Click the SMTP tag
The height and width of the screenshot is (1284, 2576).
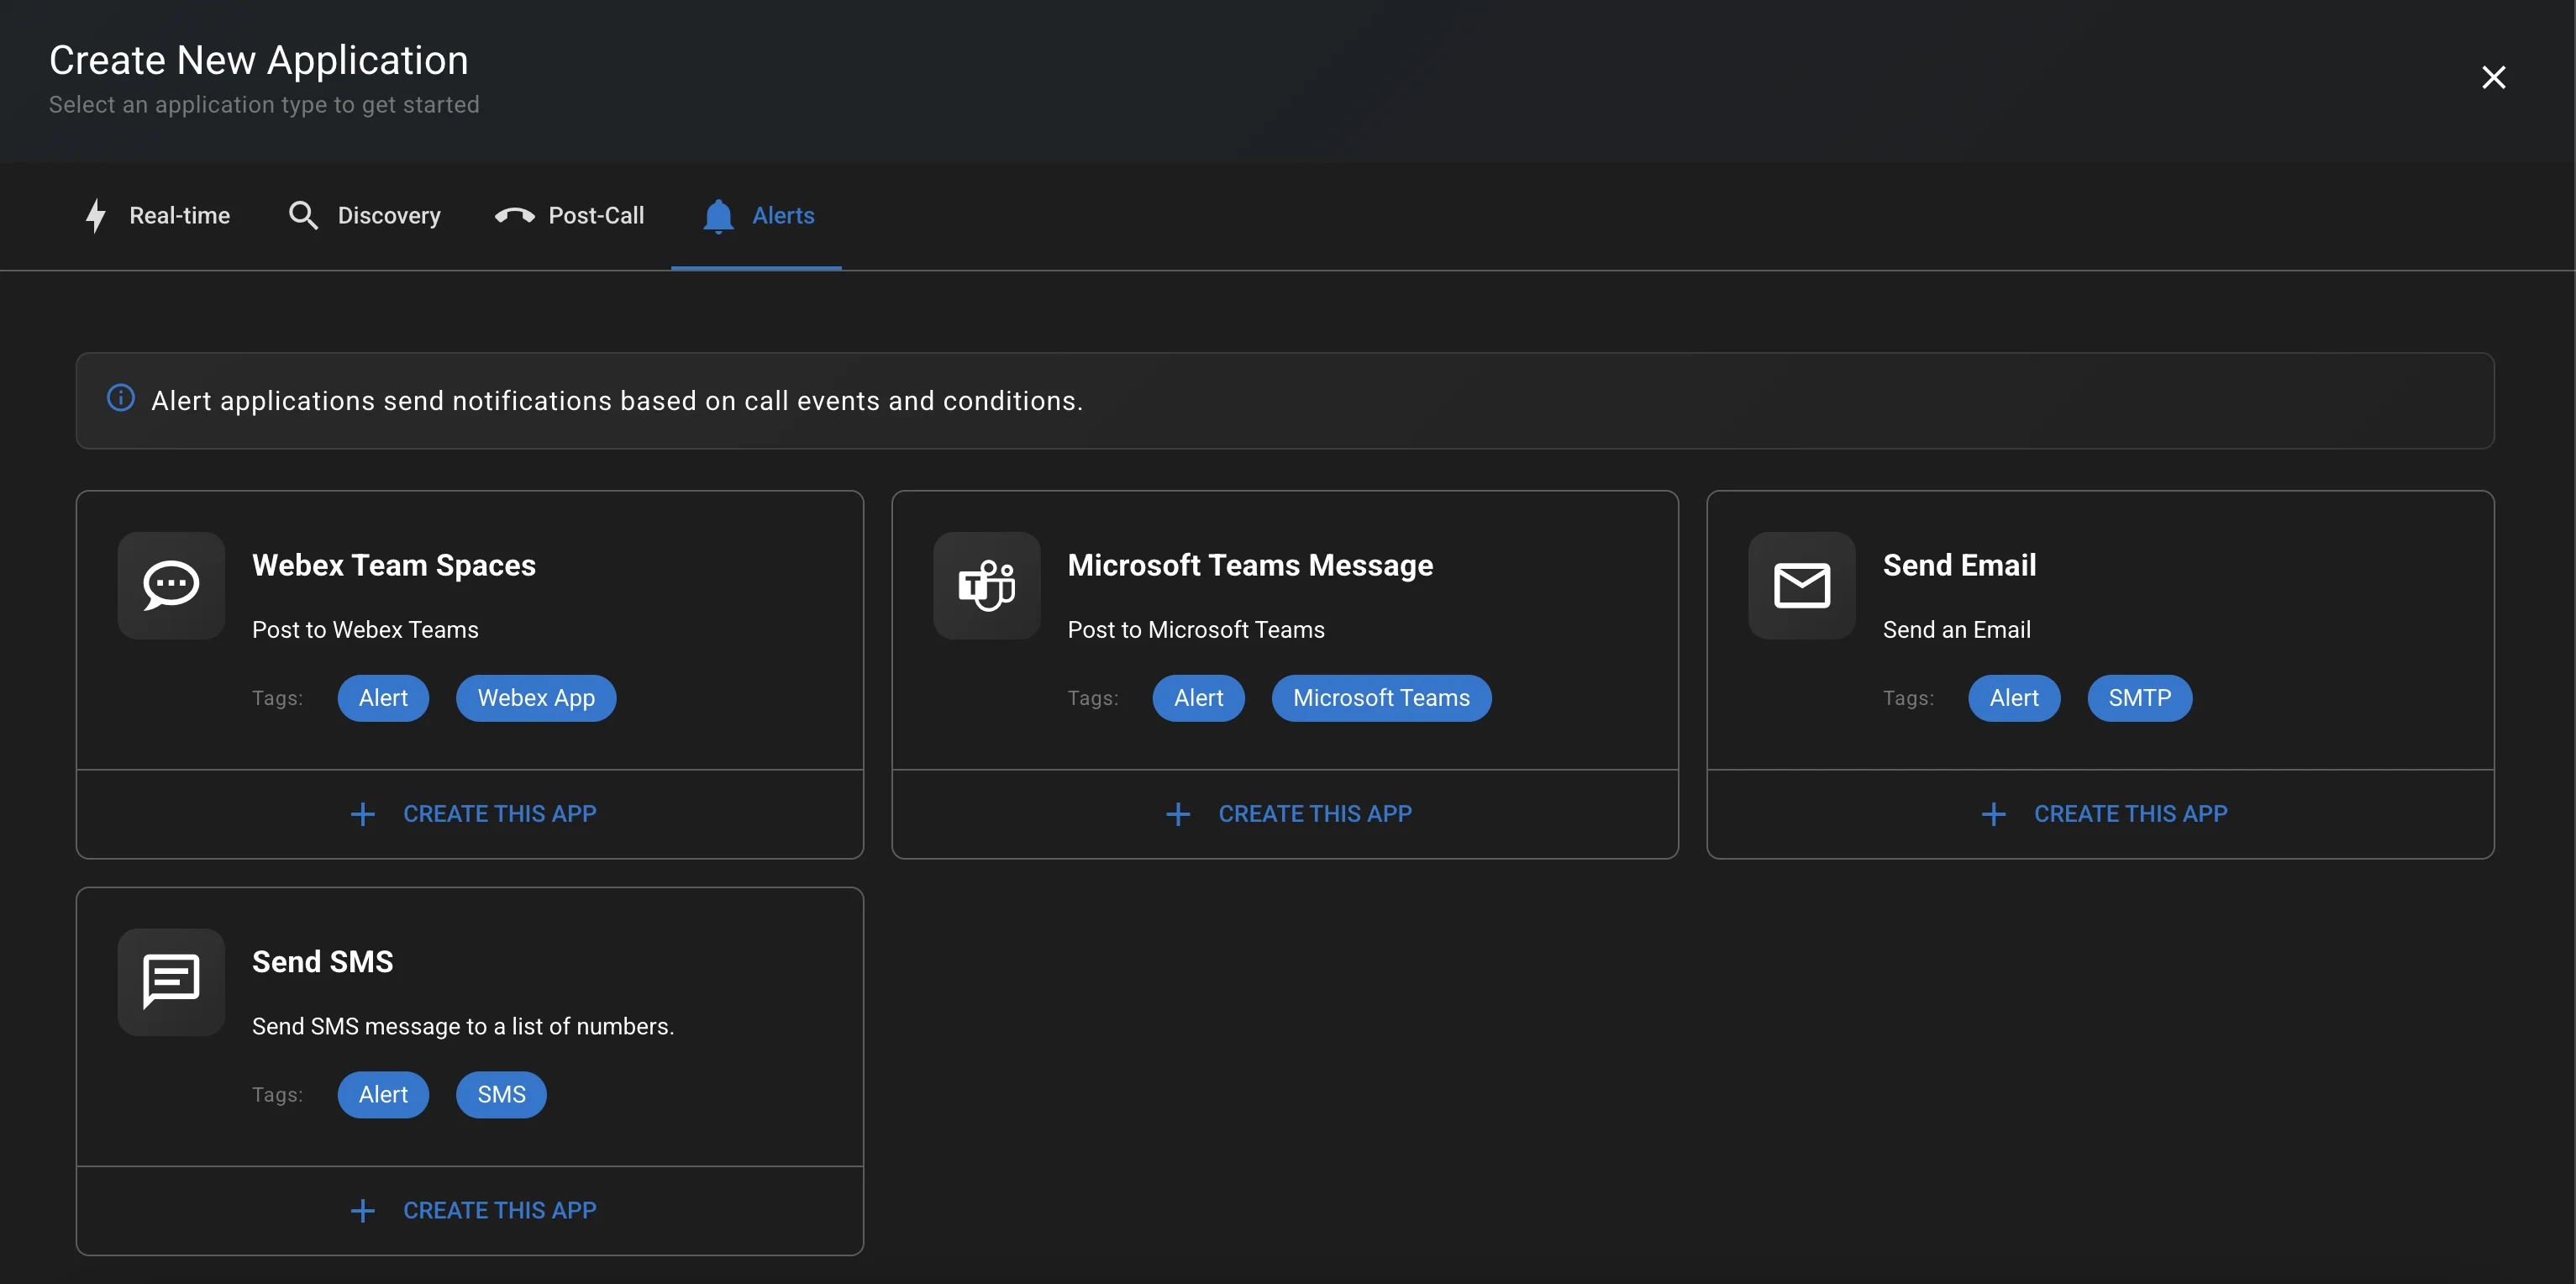(2140, 698)
